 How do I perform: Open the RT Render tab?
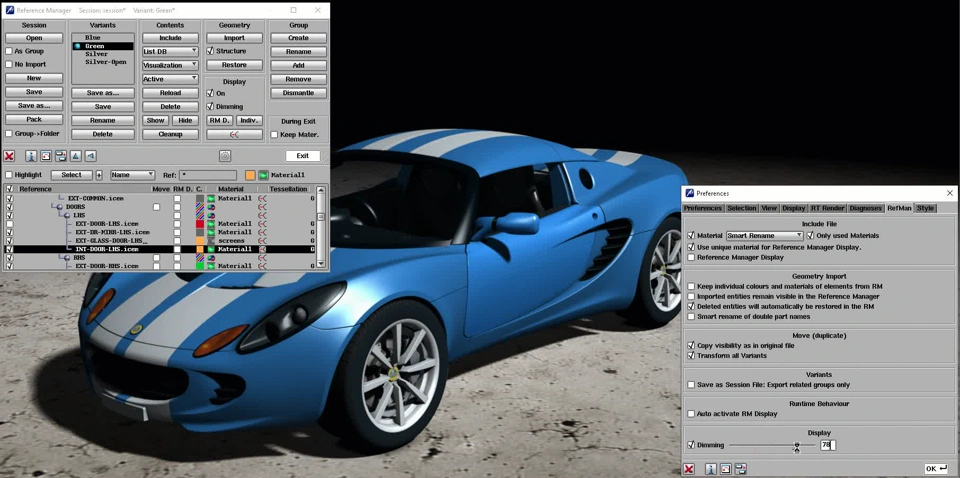[828, 208]
